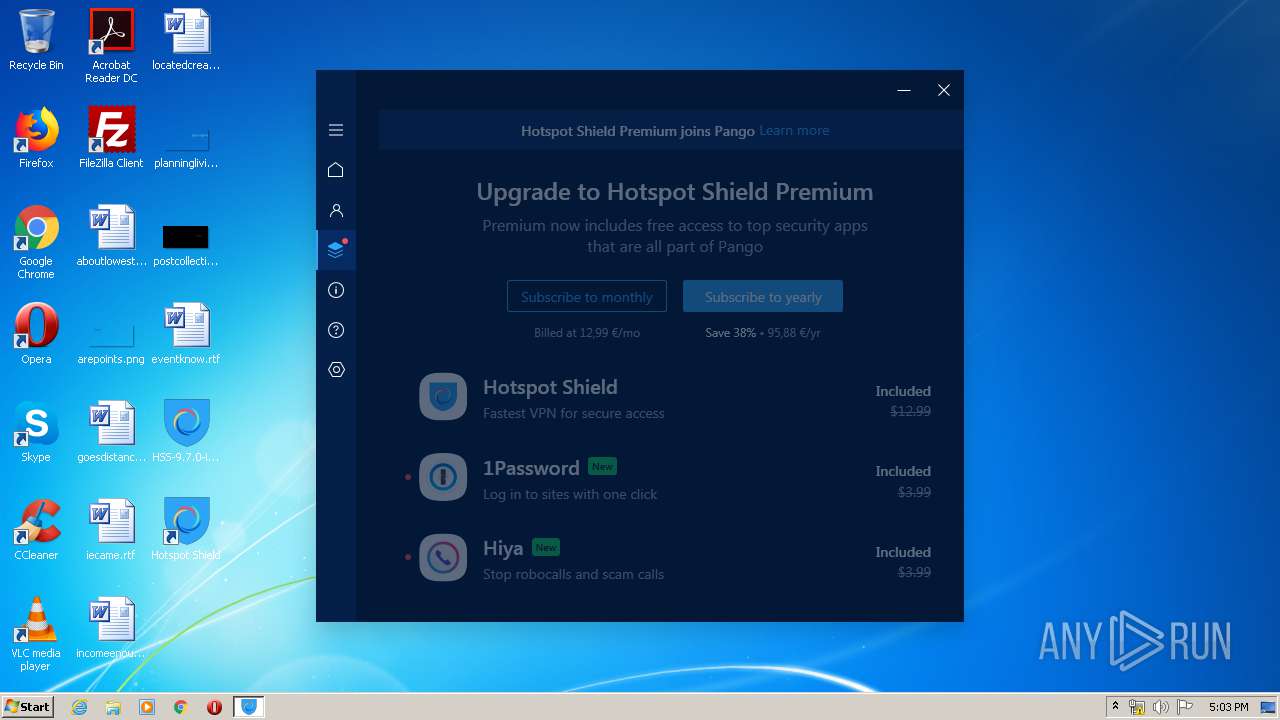Open Windows Media Player from taskbar
This screenshot has width=1280, height=720.
[x=147, y=707]
